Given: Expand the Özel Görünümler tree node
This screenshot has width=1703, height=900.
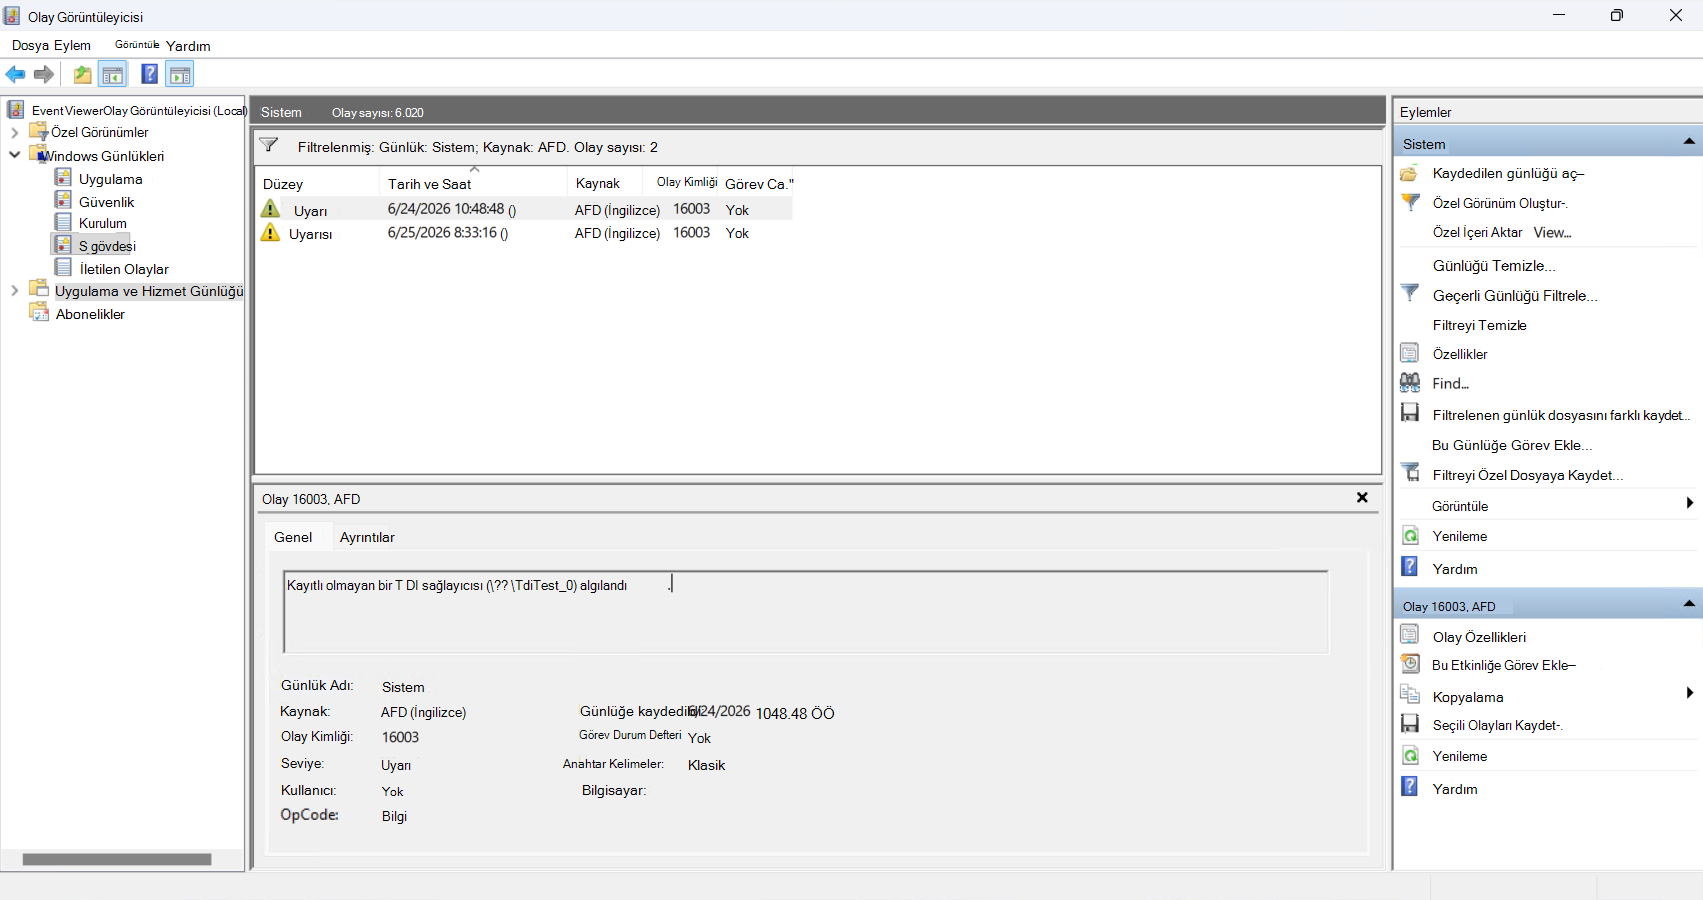Looking at the screenshot, I should (x=14, y=132).
